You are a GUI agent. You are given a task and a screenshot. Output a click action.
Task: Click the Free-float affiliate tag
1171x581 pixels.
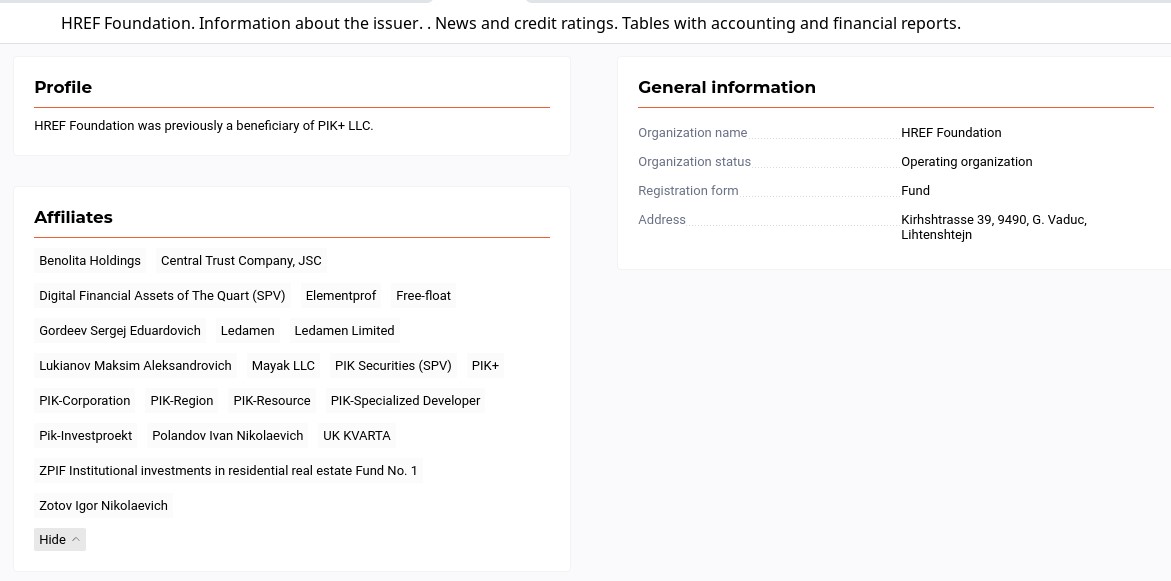[x=423, y=296]
